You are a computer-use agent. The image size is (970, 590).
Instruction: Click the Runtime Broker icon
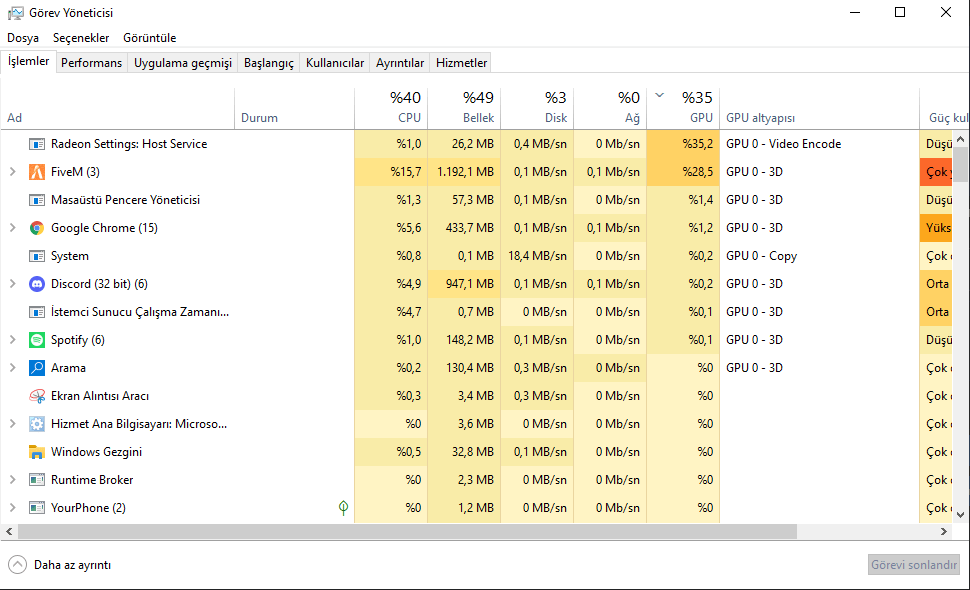pos(37,480)
